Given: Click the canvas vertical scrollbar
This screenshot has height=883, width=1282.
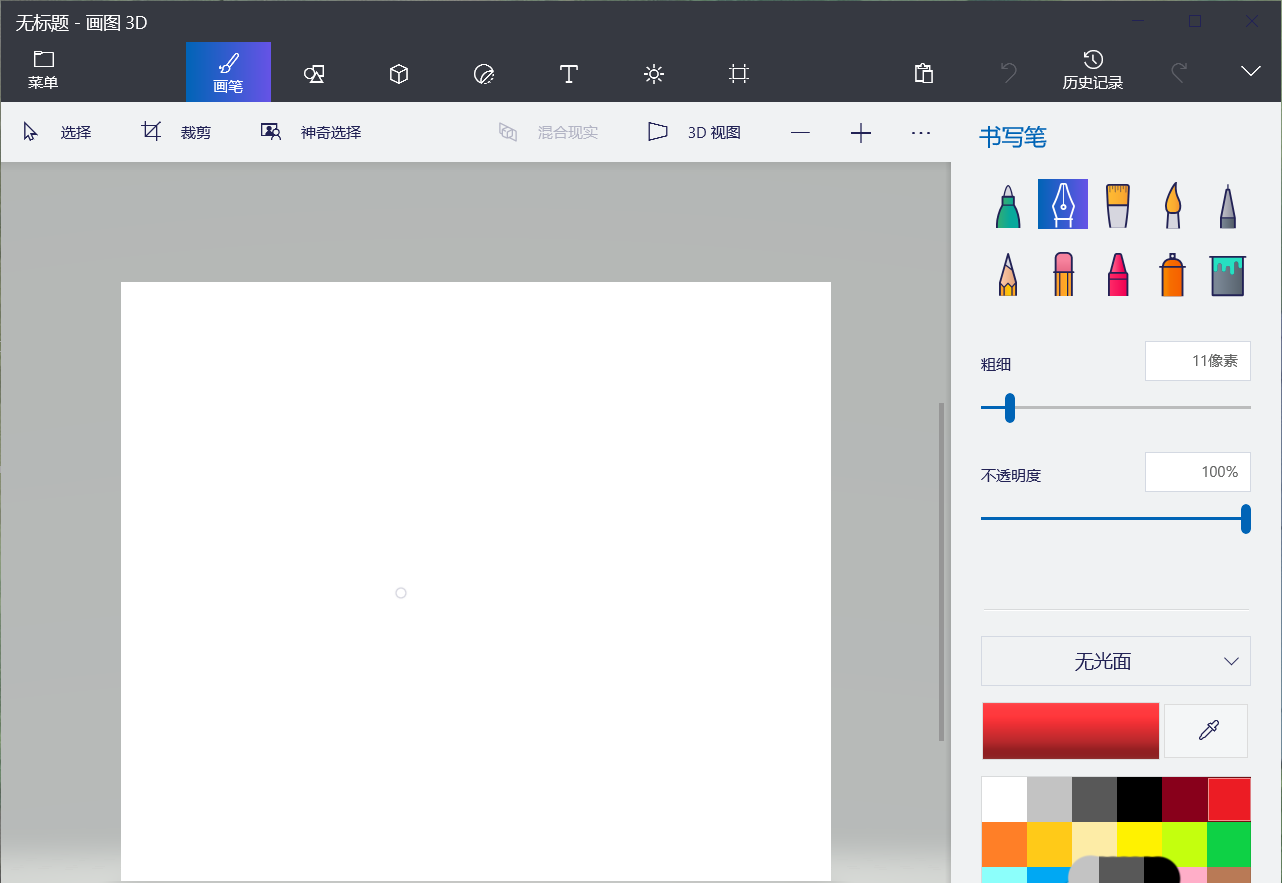Looking at the screenshot, I should pyautogui.click(x=941, y=571).
